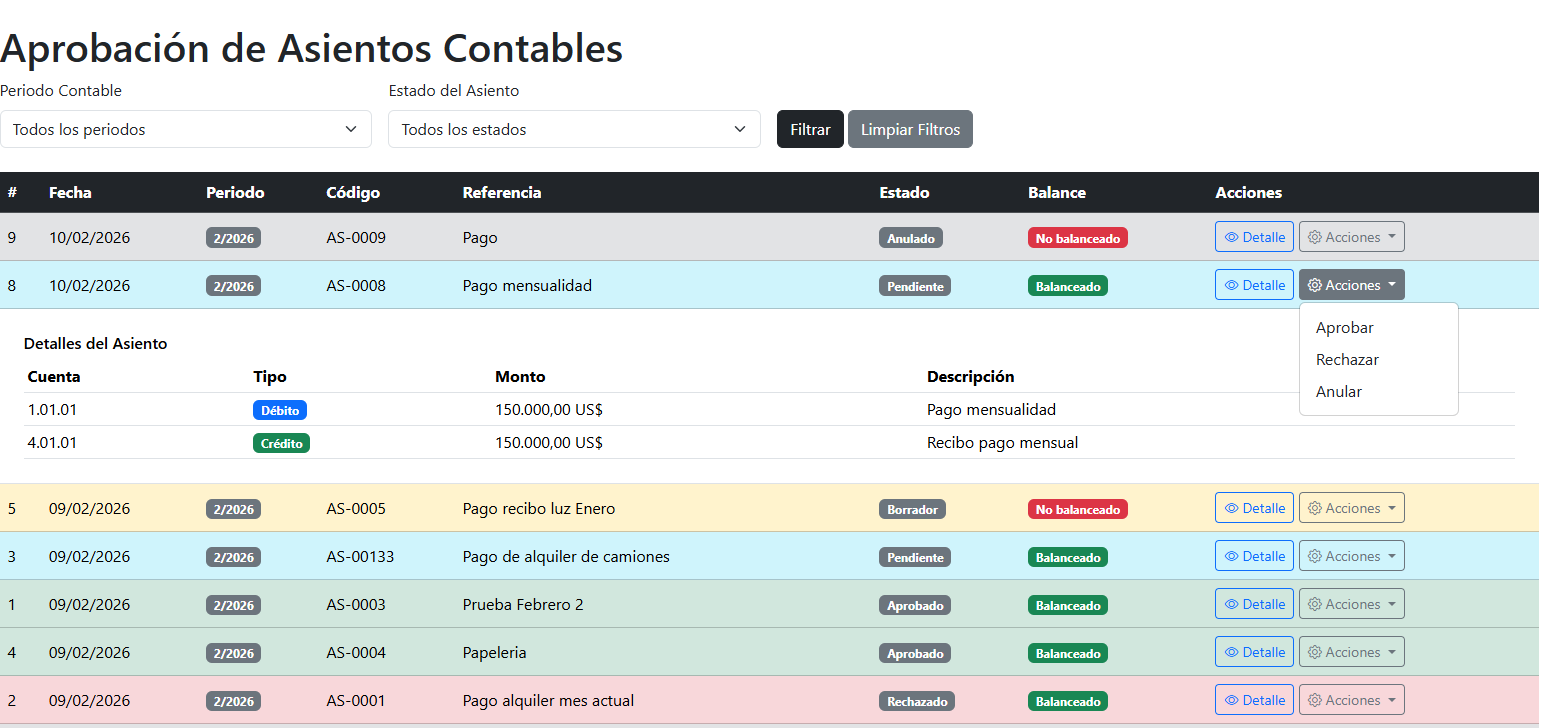Click the eye icon on Papeleria row
The width and height of the screenshot is (1542, 728).
(x=1232, y=652)
